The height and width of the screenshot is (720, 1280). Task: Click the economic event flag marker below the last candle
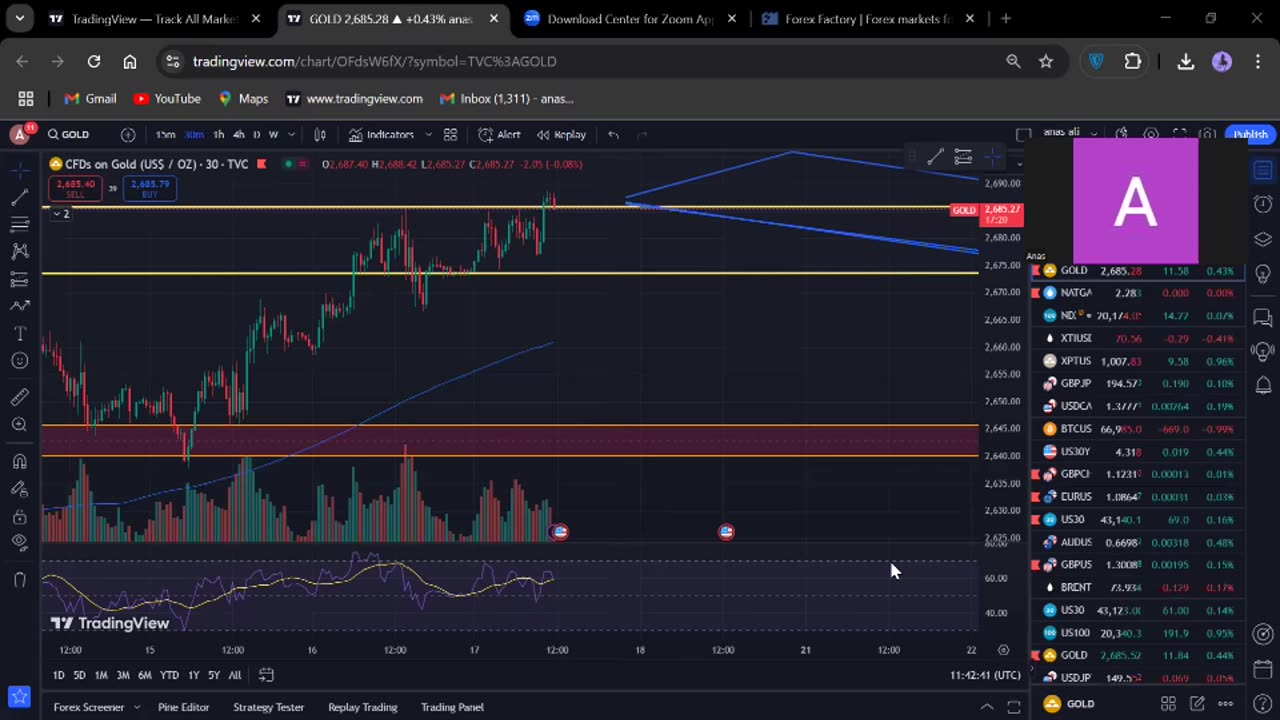pyautogui.click(x=560, y=532)
